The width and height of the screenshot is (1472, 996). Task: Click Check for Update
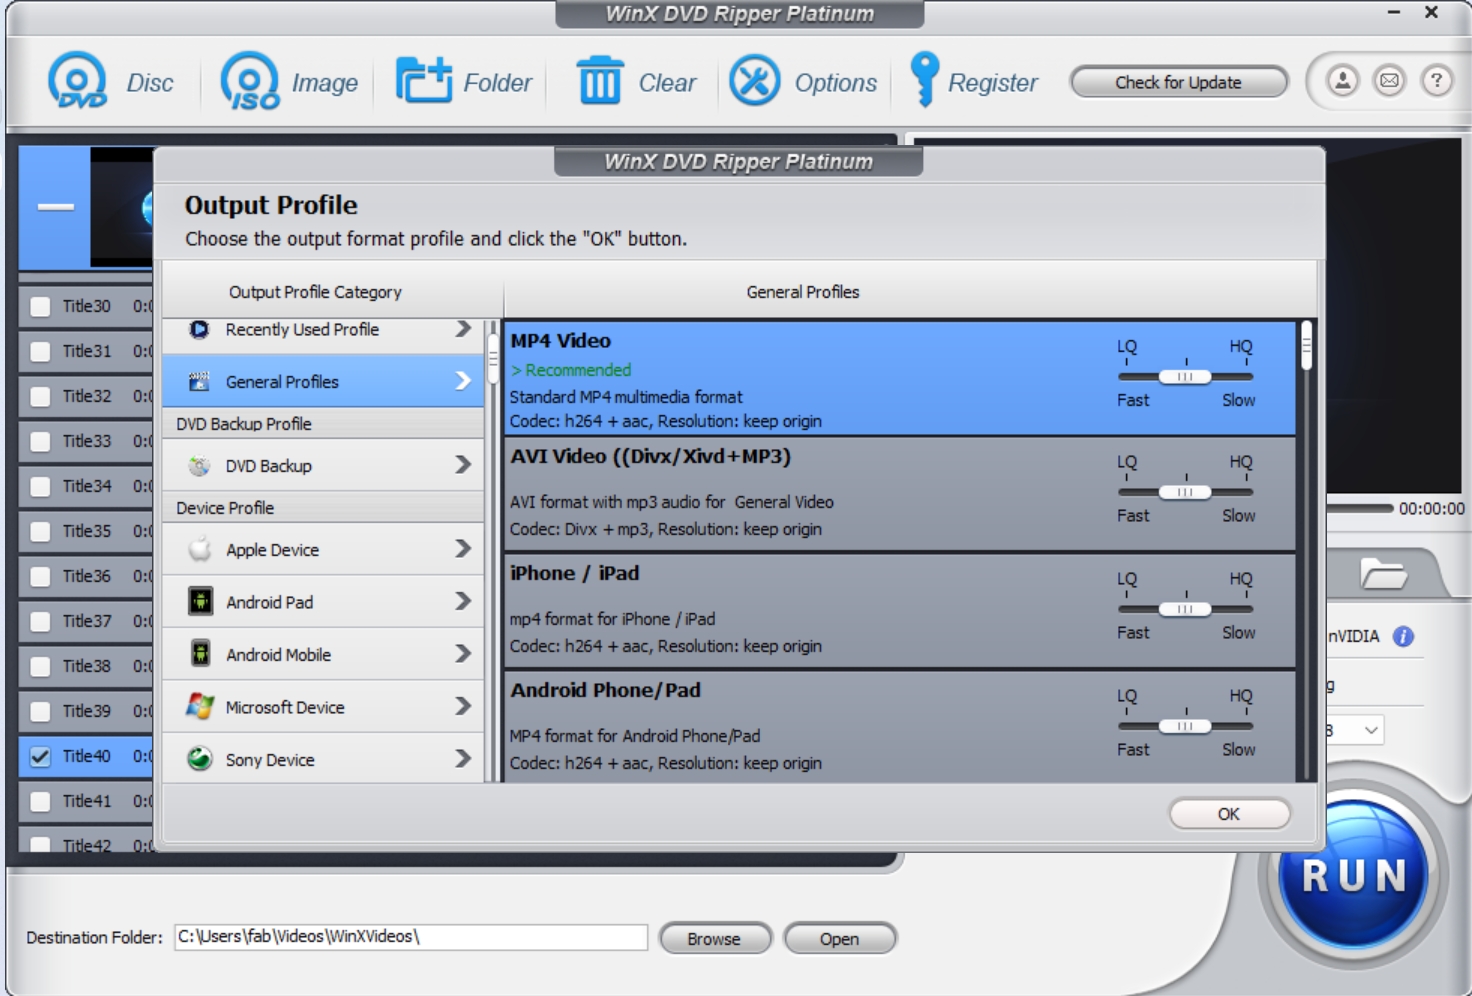pos(1177,82)
